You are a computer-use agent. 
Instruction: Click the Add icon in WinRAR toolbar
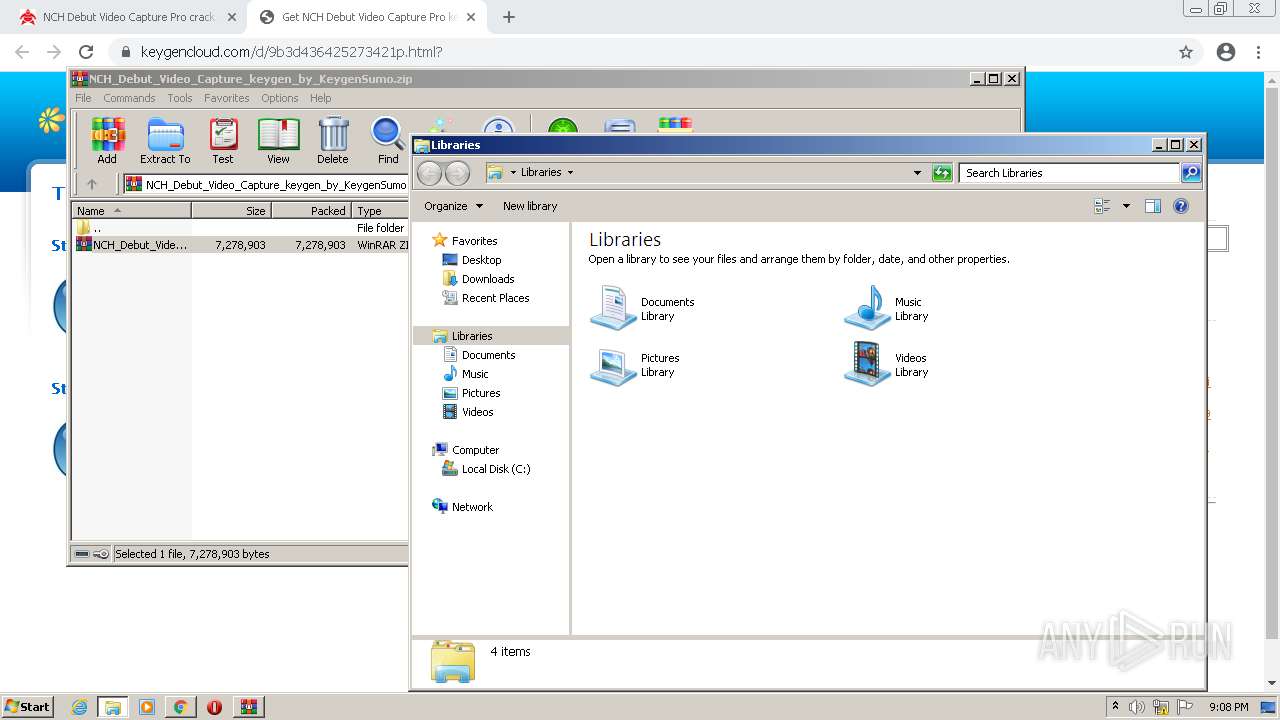tap(107, 140)
